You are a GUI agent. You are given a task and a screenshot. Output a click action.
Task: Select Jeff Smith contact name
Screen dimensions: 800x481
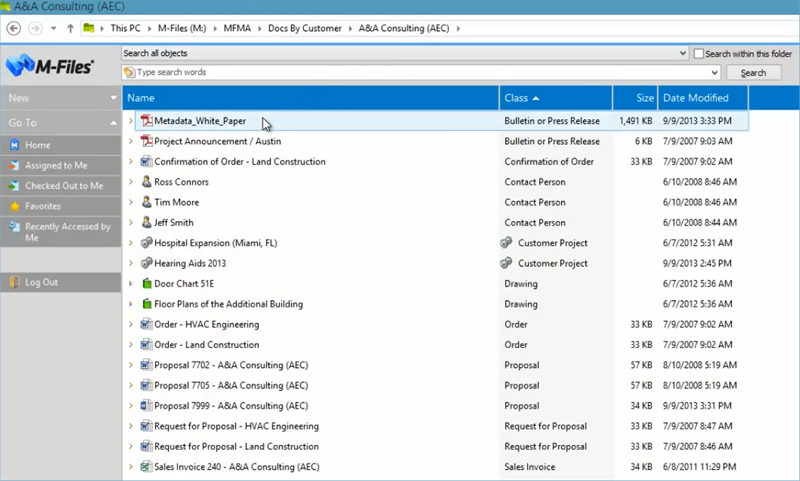(174, 223)
